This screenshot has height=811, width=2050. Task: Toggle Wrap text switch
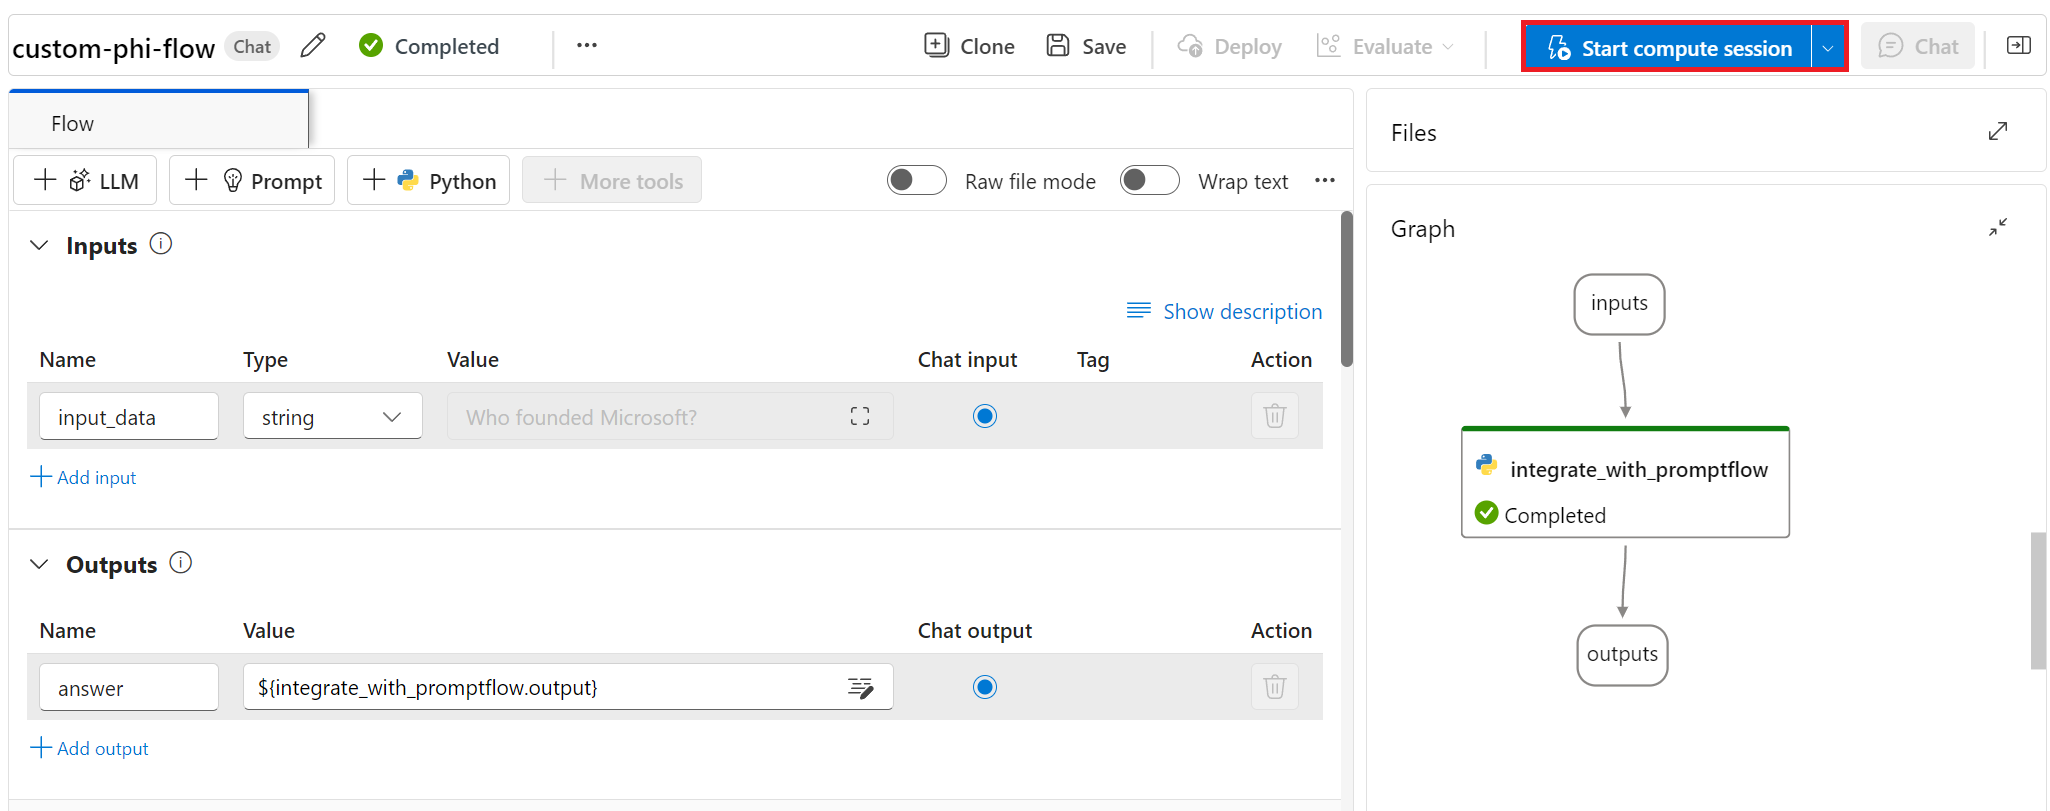click(1150, 180)
